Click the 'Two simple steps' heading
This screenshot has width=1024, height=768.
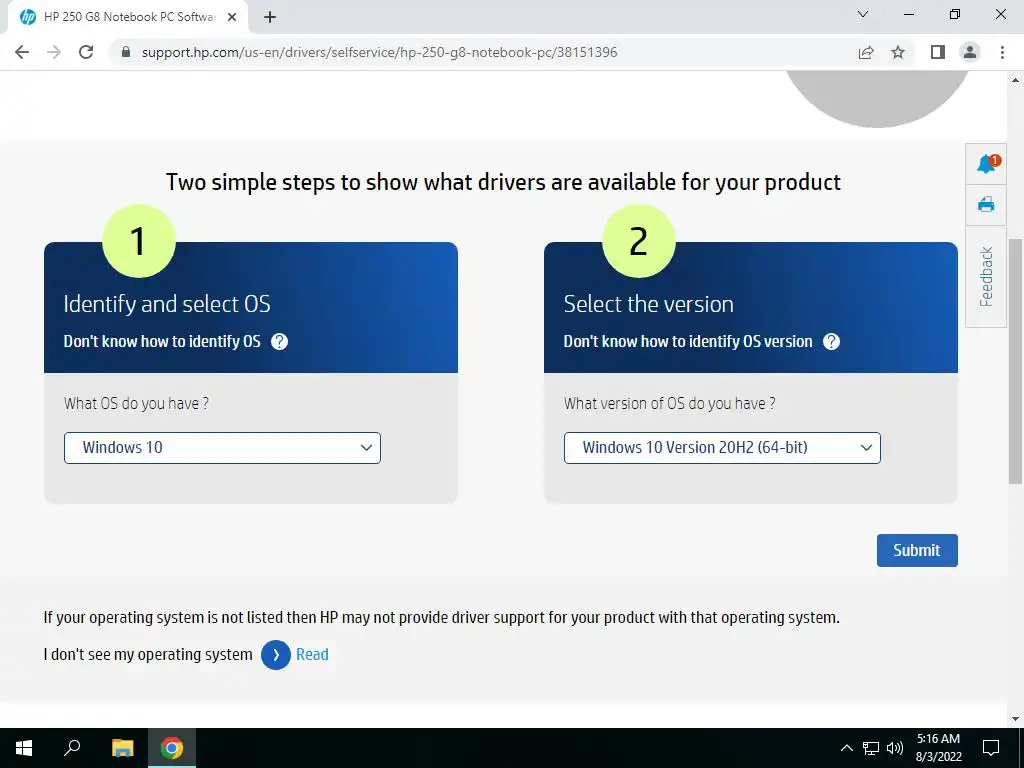pos(504,182)
